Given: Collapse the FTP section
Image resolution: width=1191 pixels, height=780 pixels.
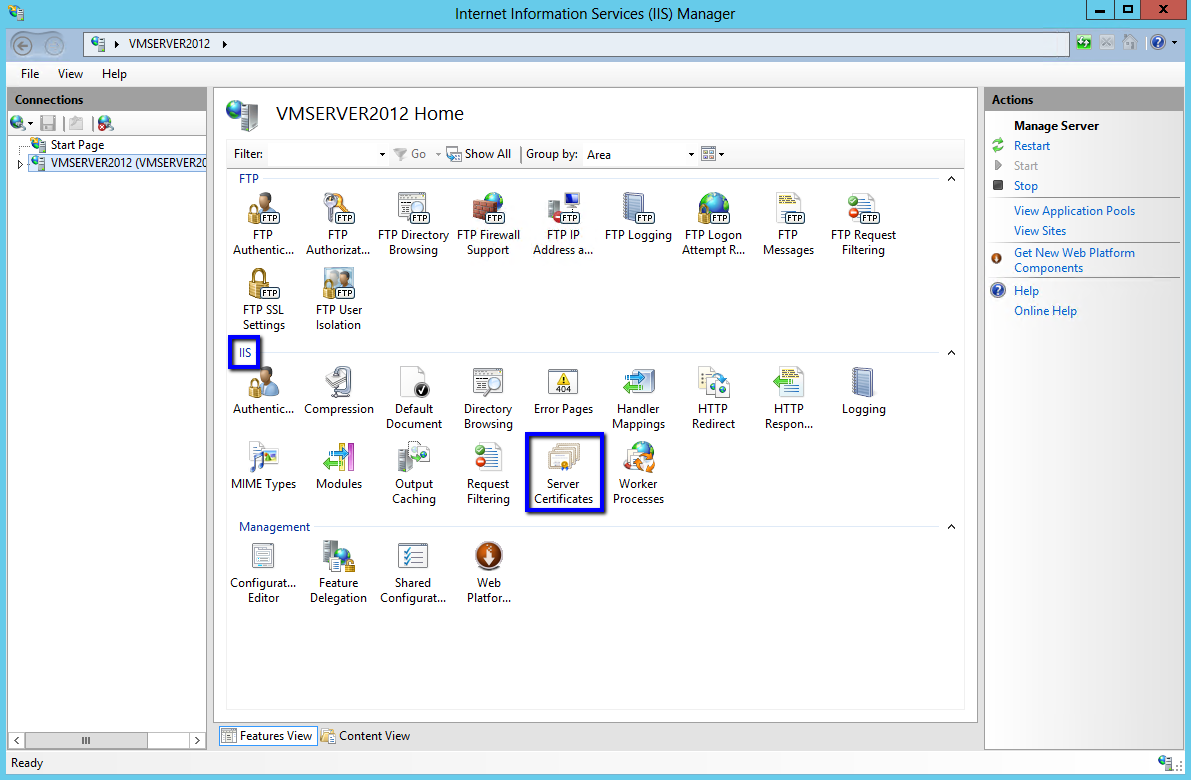Looking at the screenshot, I should [951, 178].
